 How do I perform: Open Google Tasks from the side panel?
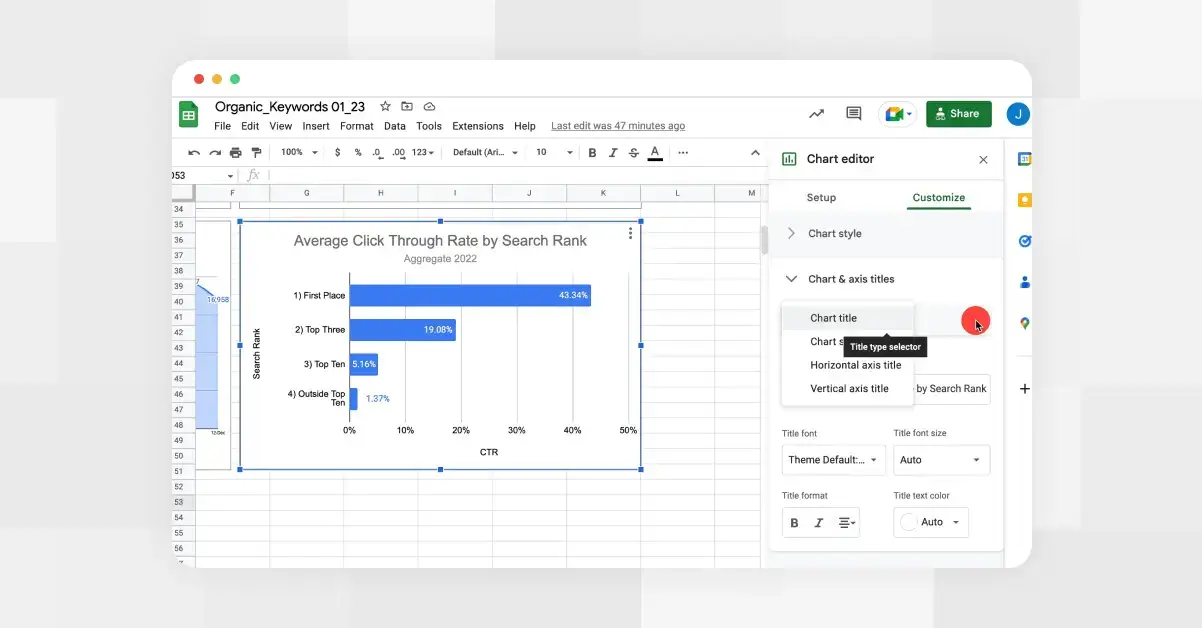click(x=1023, y=240)
